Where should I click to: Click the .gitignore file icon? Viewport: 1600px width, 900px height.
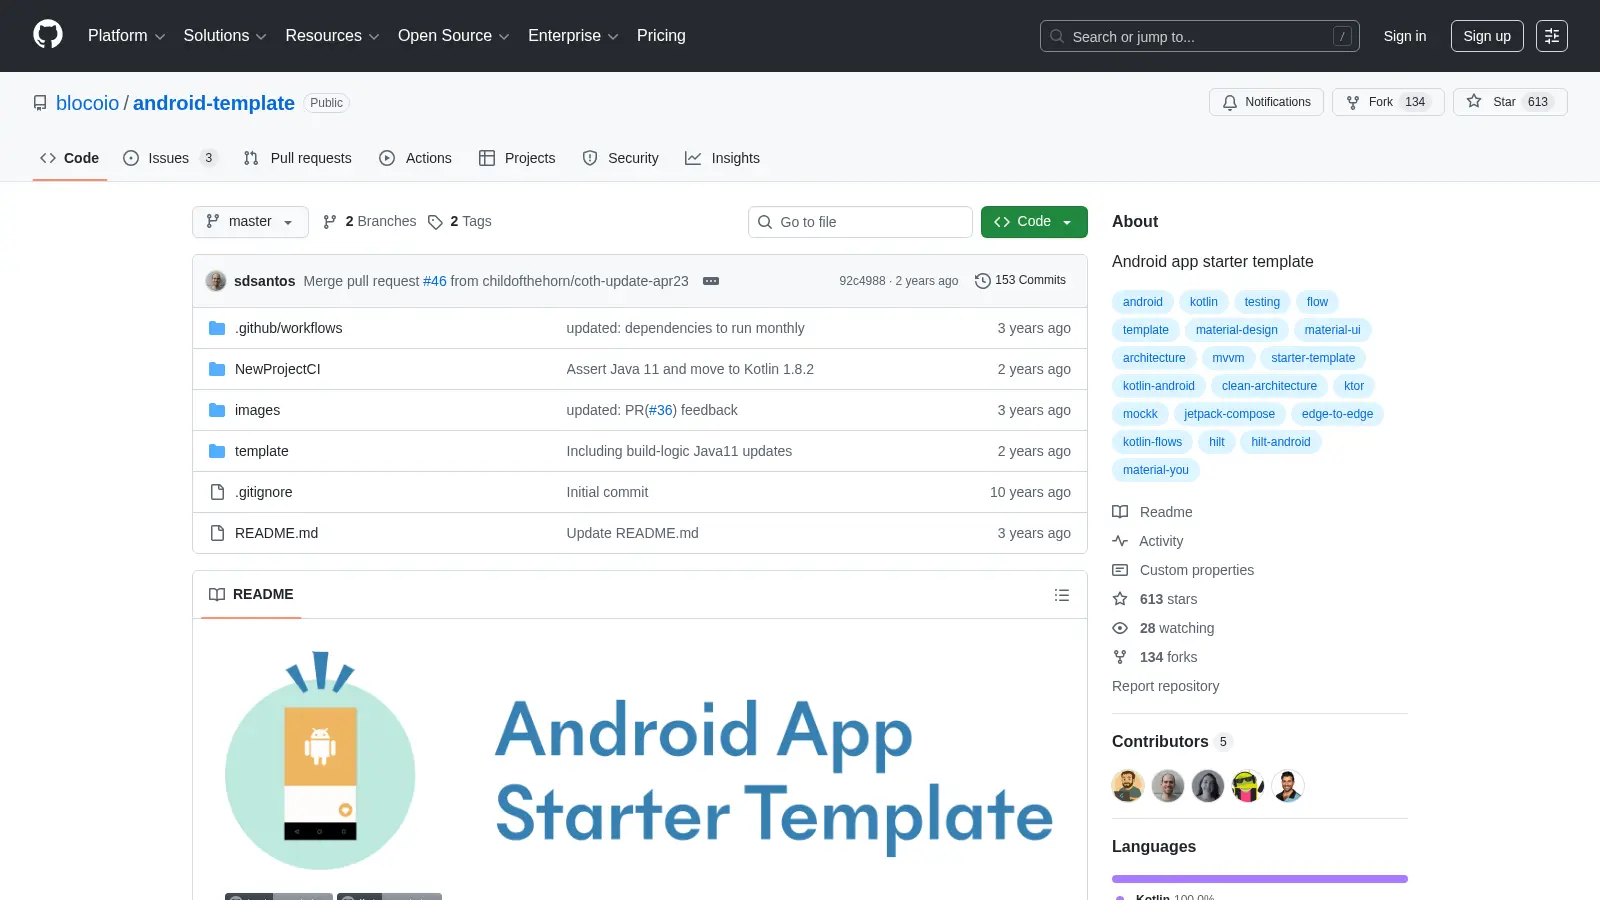[217, 492]
